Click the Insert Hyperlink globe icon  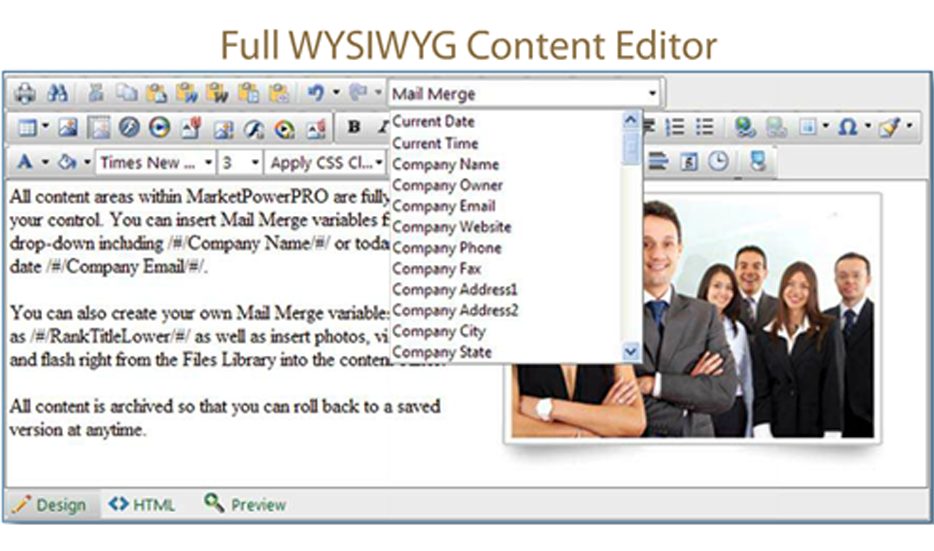tap(745, 127)
